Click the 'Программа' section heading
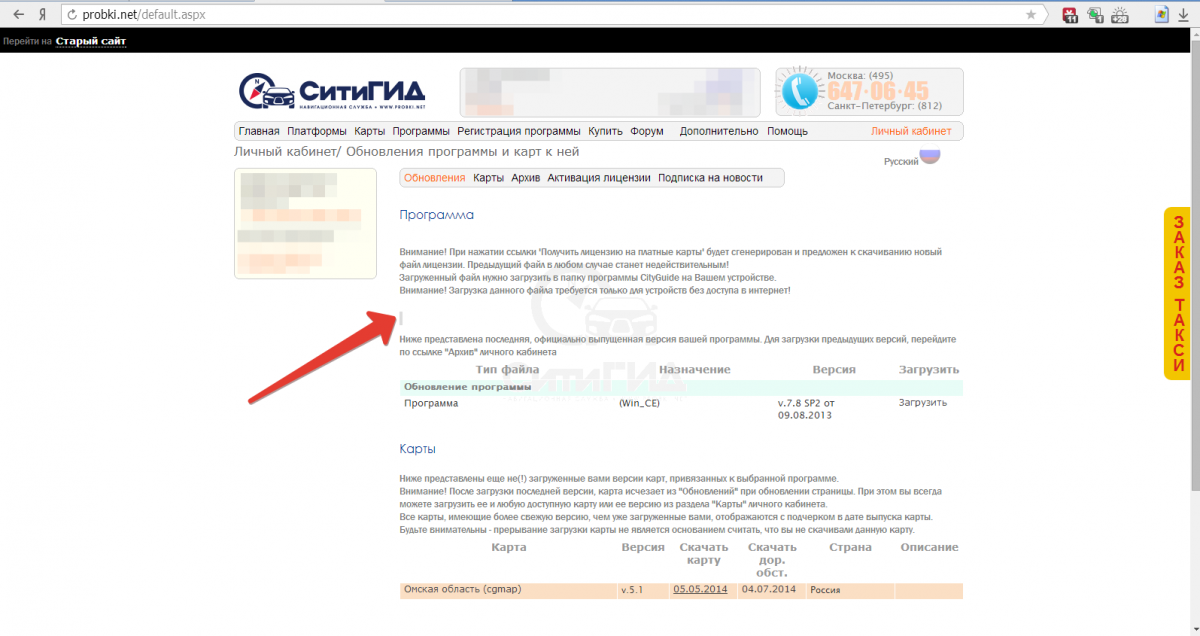The image size is (1200, 636). pyautogui.click(x=436, y=215)
